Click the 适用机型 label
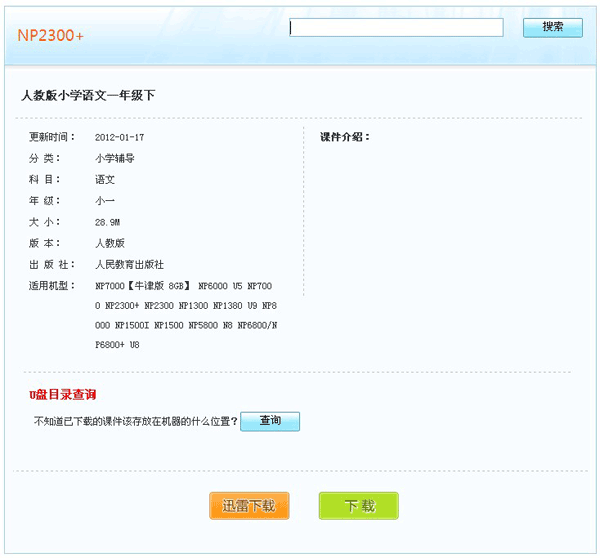 tap(51, 286)
